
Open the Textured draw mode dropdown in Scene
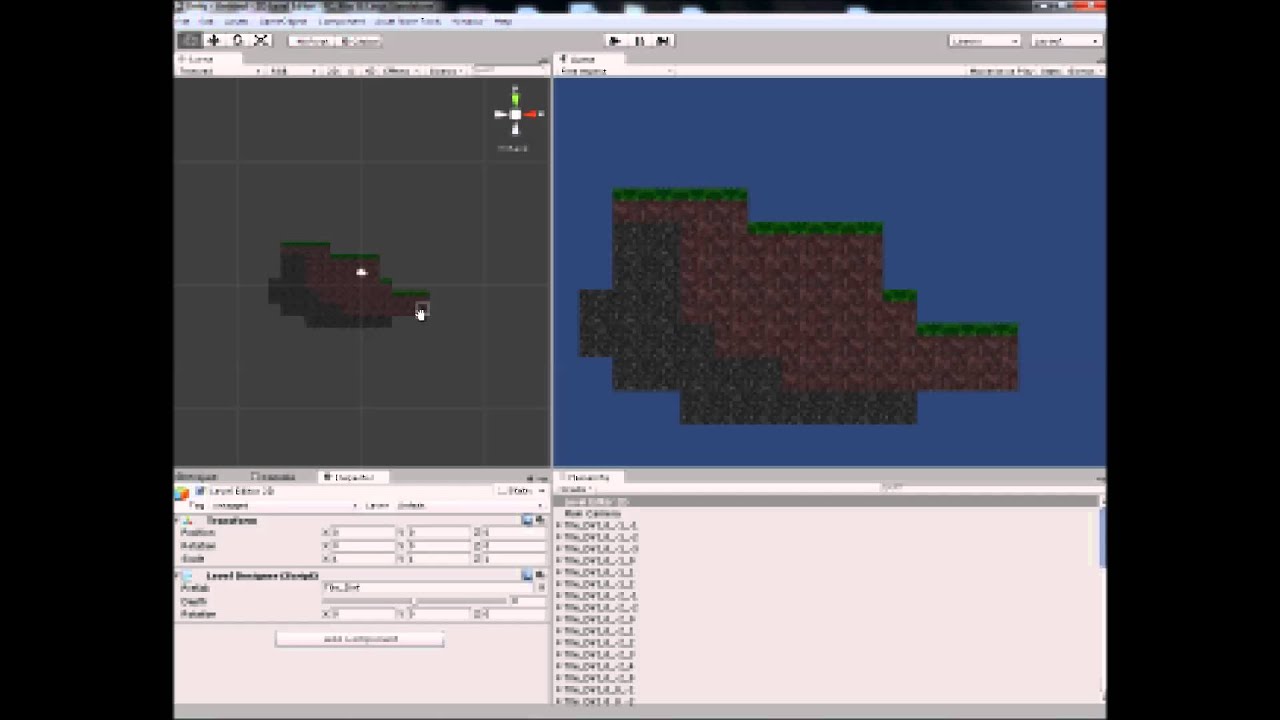220,71
